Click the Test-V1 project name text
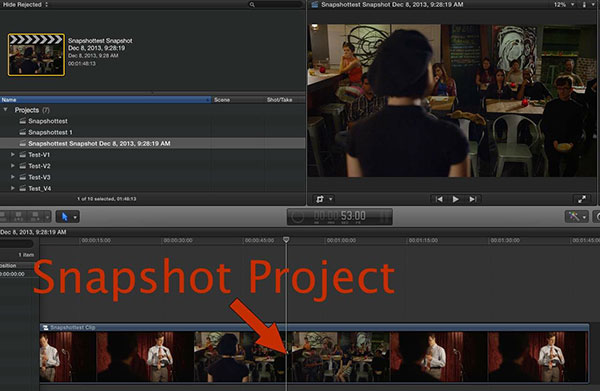600x391 pixels. point(39,155)
